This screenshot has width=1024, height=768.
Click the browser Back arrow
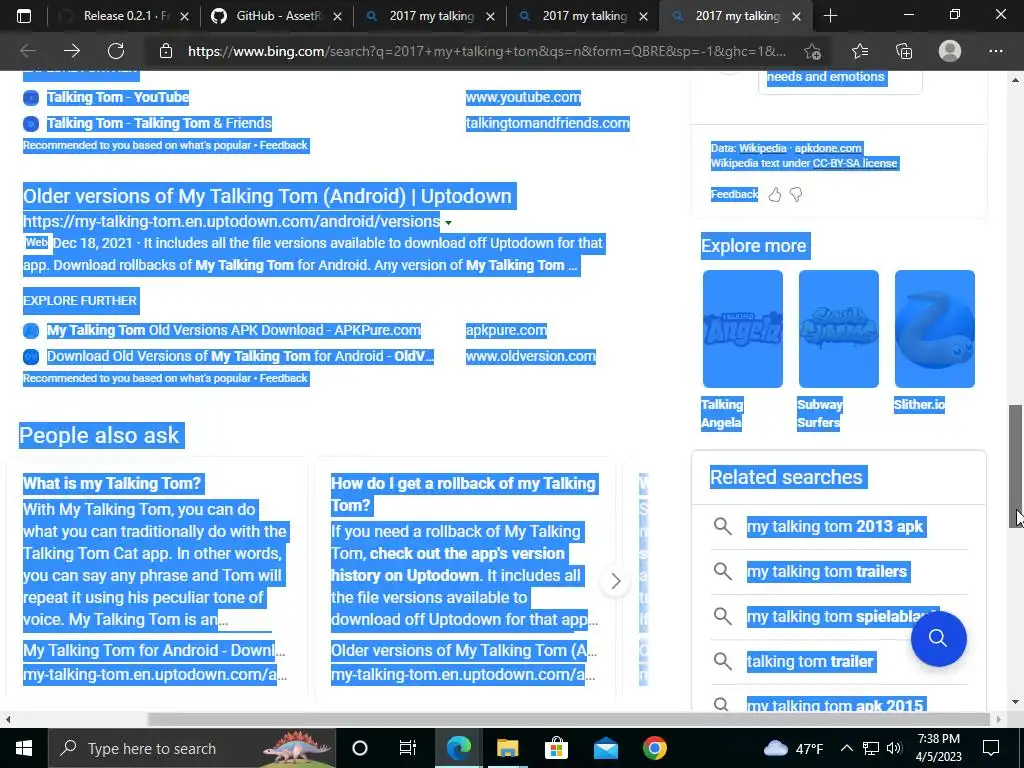[27, 51]
